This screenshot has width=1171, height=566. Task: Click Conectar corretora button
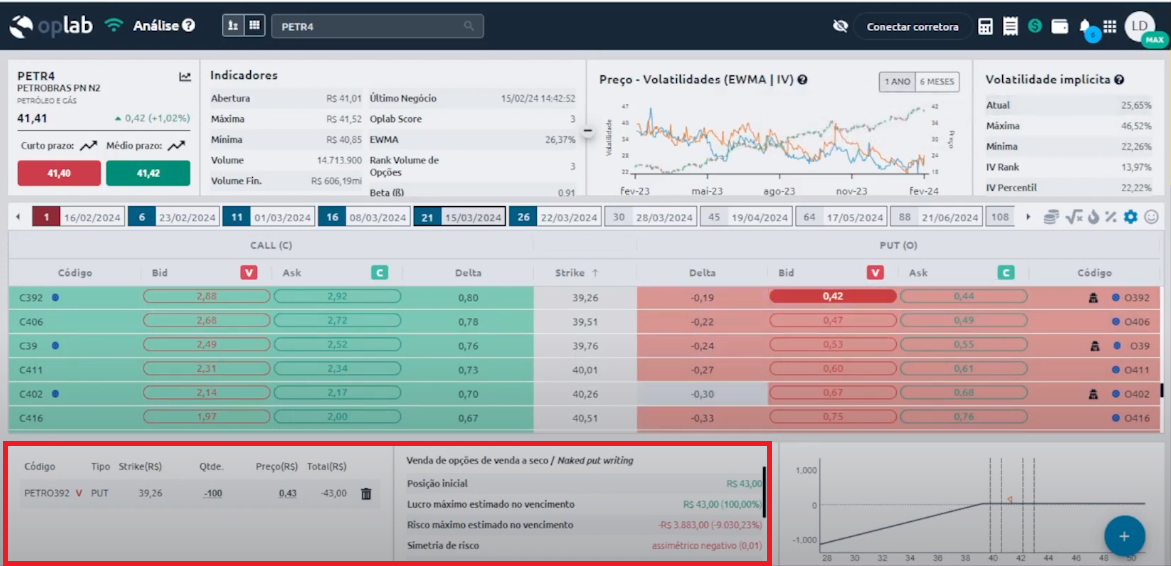tap(912, 27)
